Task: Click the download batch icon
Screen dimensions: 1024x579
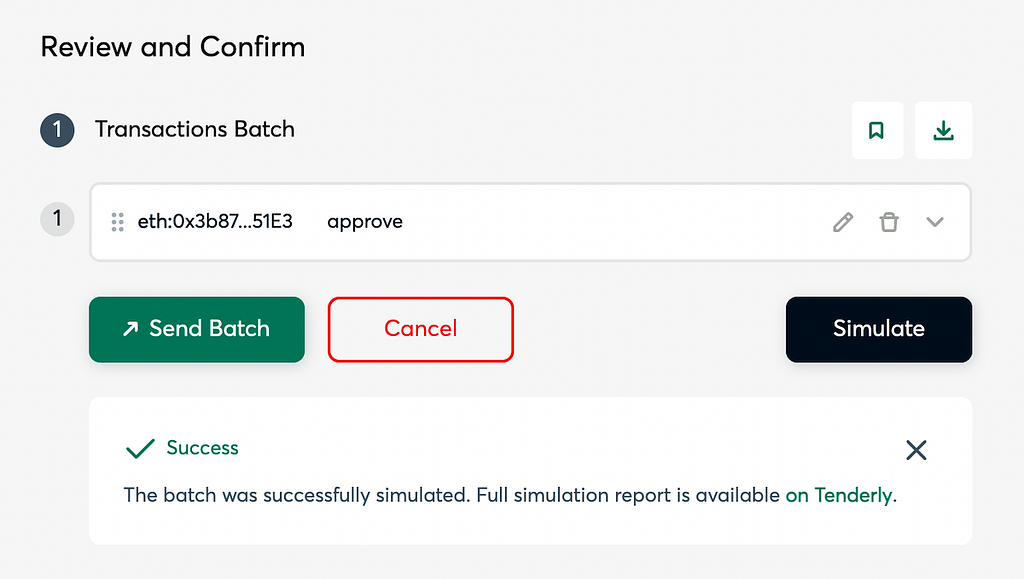Action: pyautogui.click(x=943, y=131)
